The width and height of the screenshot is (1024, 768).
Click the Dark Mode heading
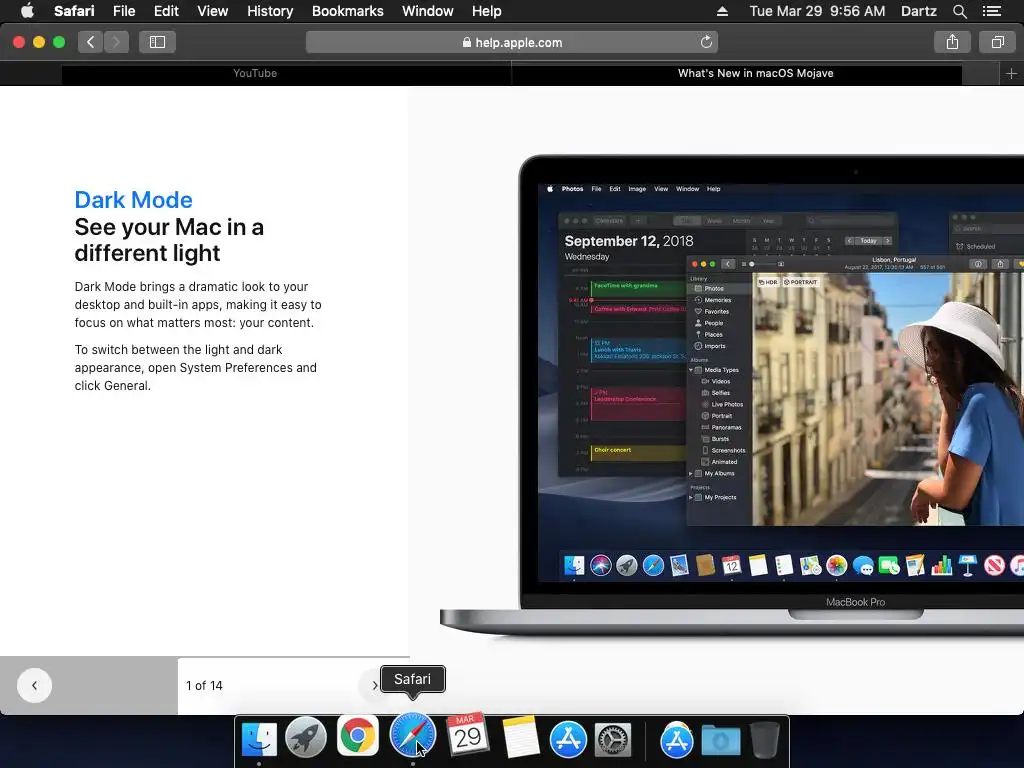[133, 200]
